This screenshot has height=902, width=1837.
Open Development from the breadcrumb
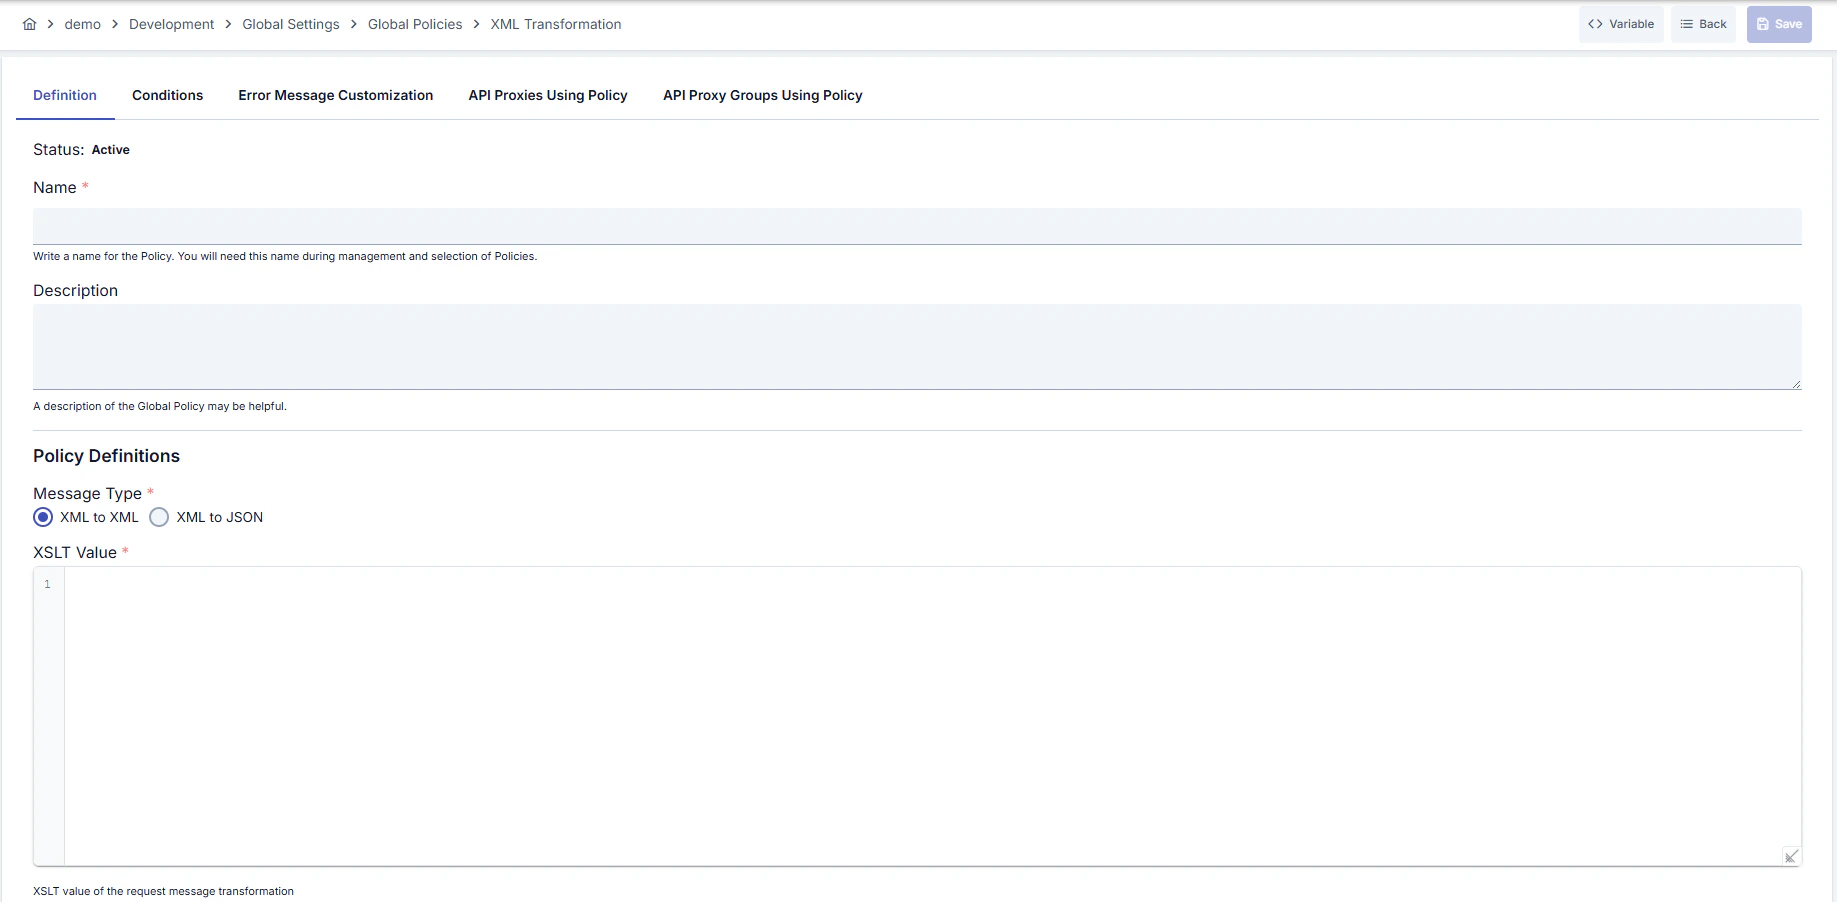click(x=171, y=23)
